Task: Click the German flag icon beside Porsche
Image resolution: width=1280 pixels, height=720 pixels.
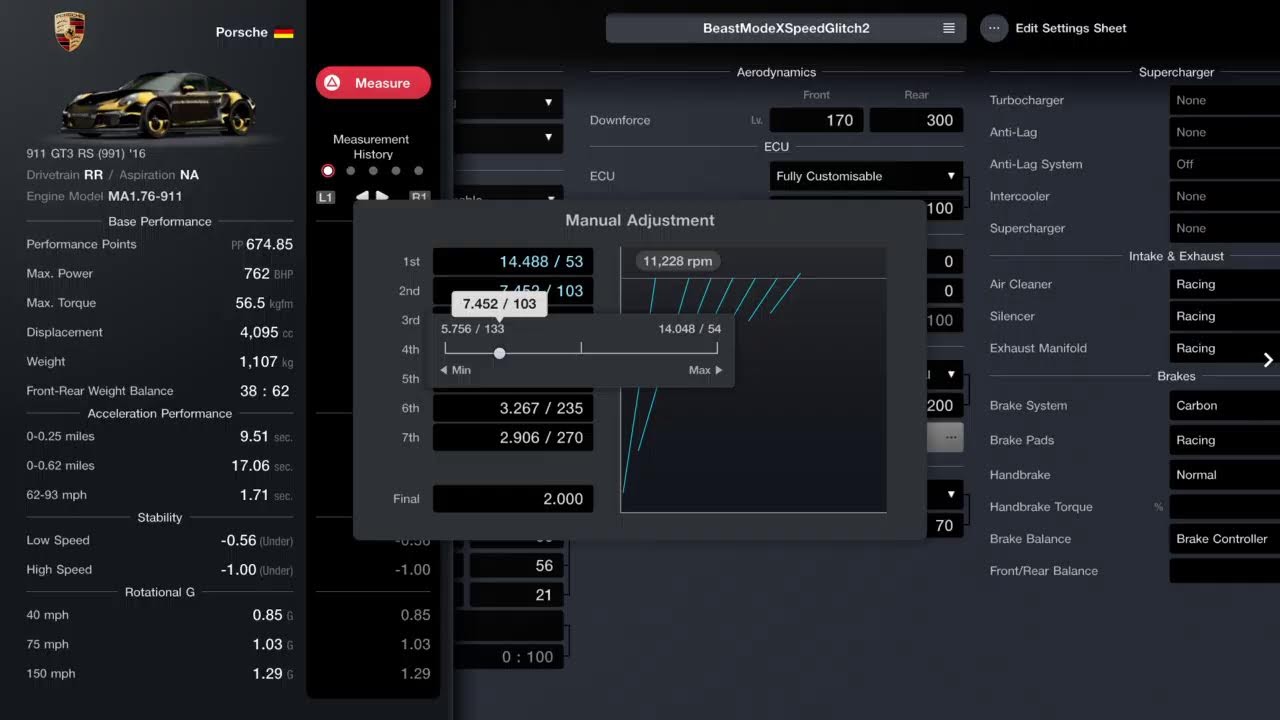Action: pos(284,32)
